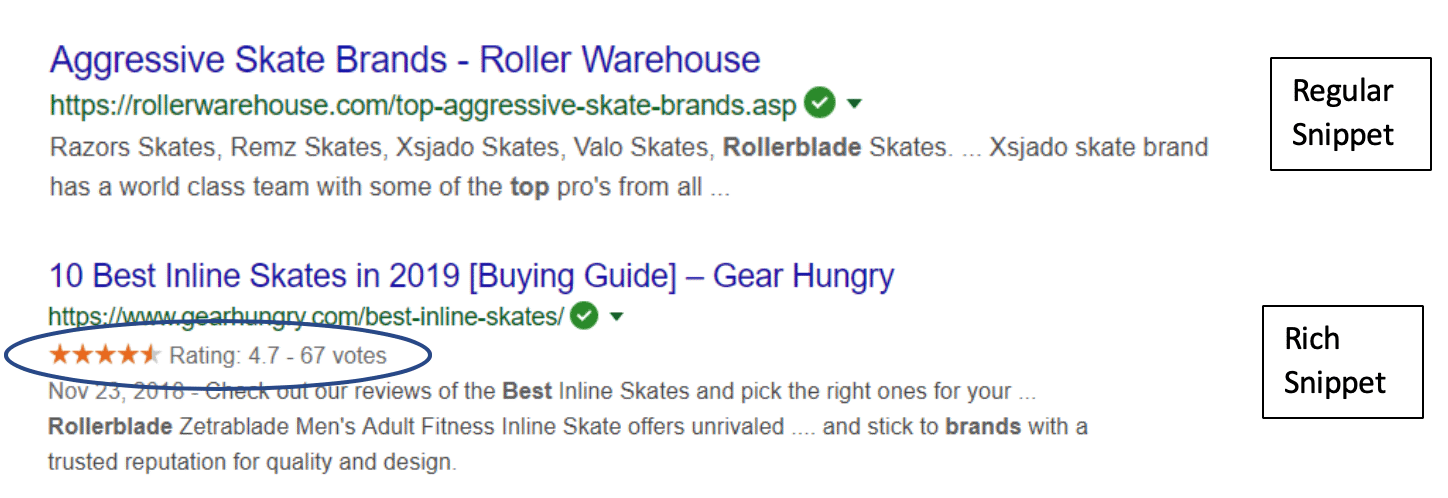Click the green verified checkmark beside gearhungry.com URL

[585, 317]
